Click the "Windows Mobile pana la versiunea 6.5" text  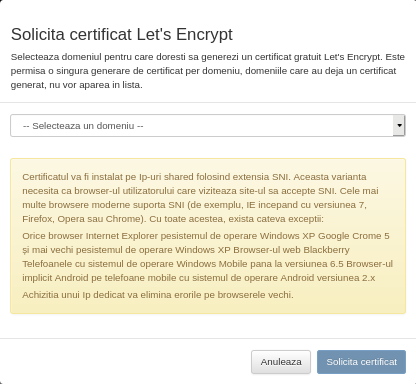(x=260, y=264)
